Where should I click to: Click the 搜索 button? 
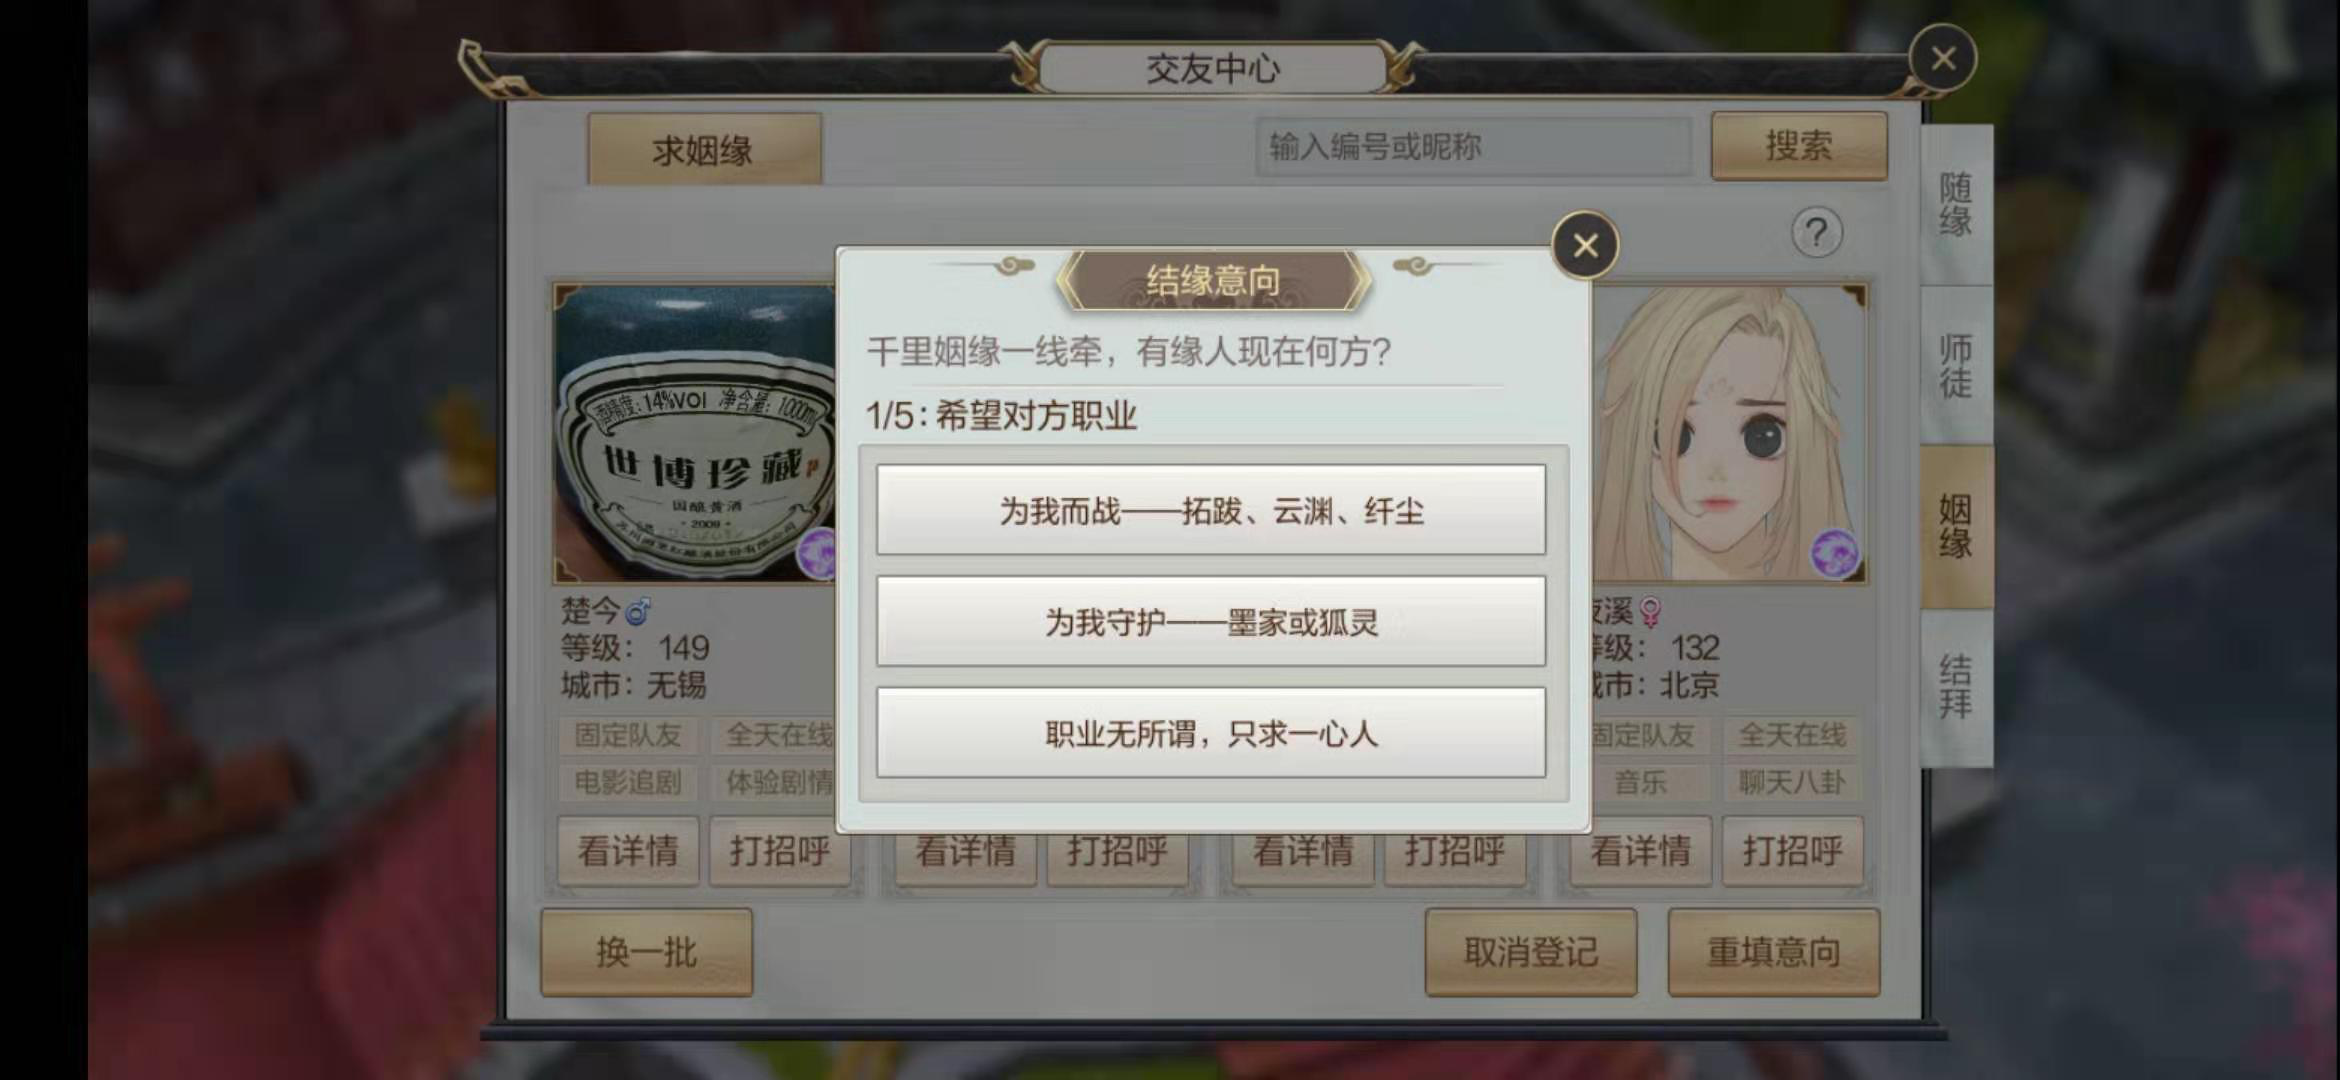[x=1799, y=146]
